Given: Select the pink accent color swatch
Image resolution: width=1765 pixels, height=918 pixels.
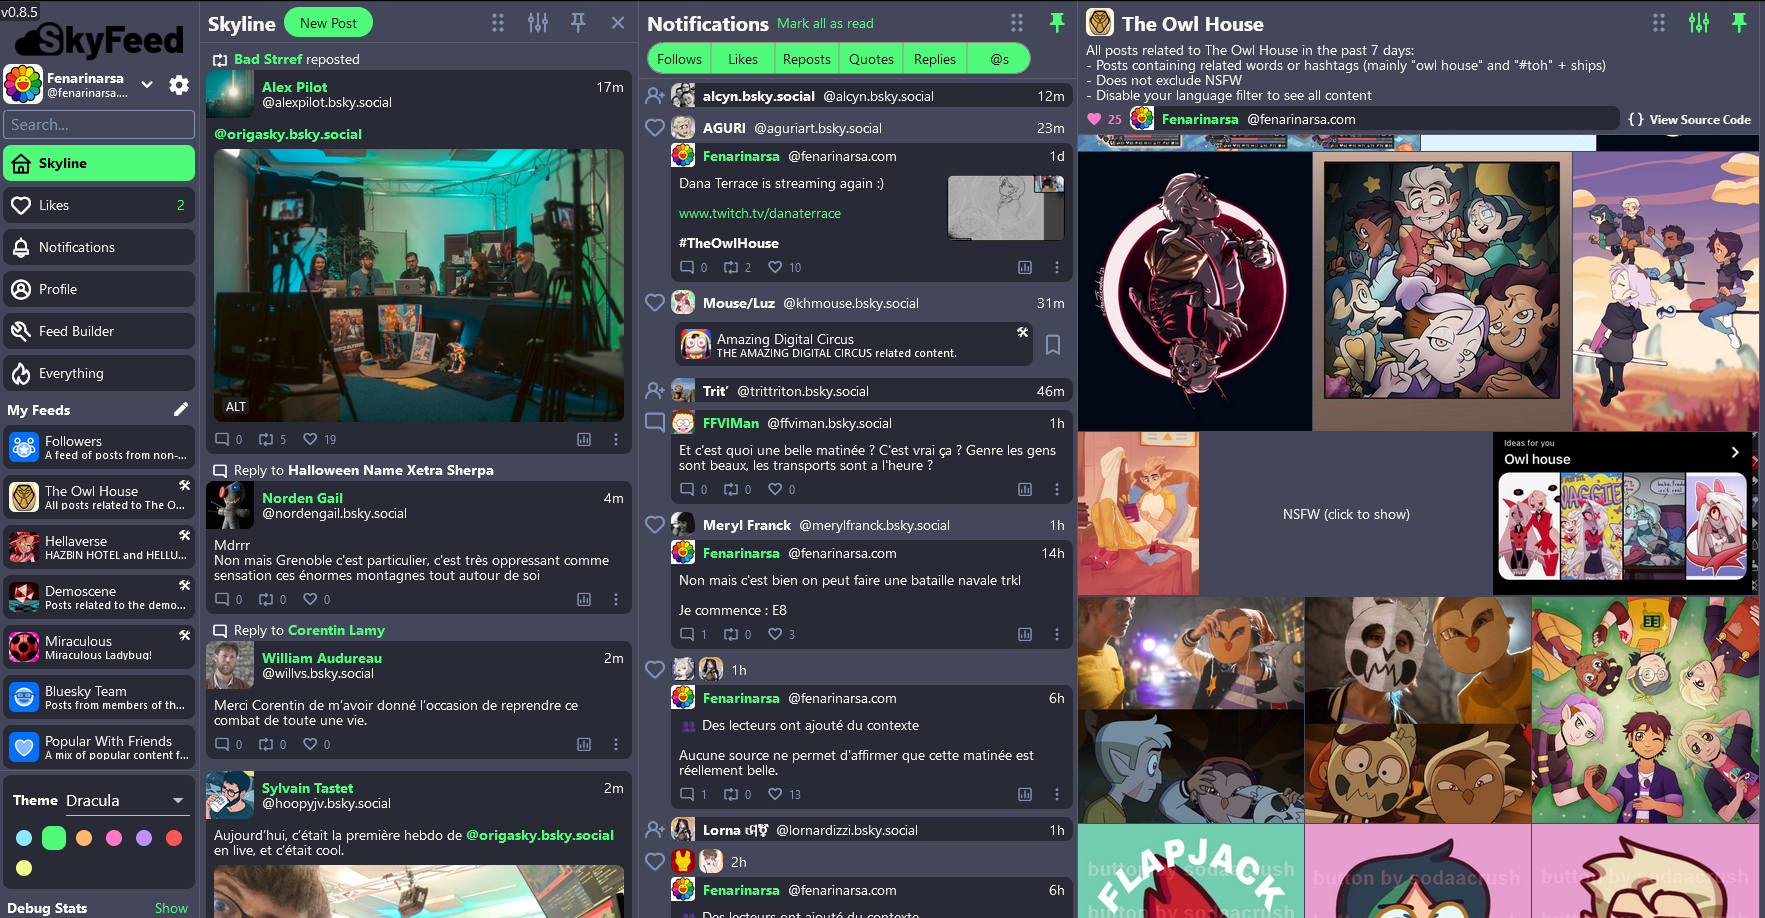Looking at the screenshot, I should point(114,838).
